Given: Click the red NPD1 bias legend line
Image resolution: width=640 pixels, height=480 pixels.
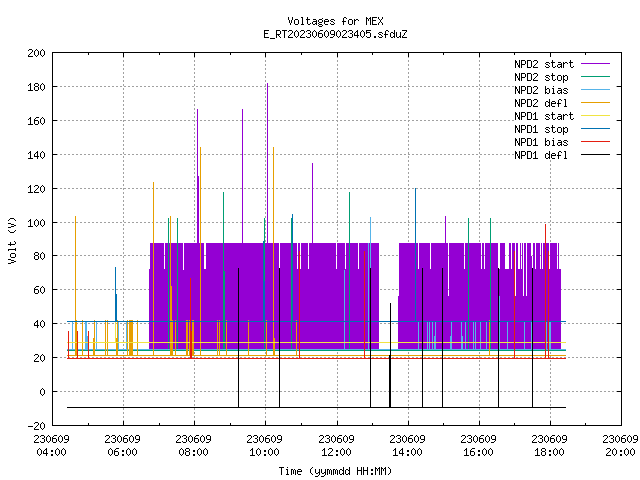Looking at the screenshot, I should pos(595,142).
